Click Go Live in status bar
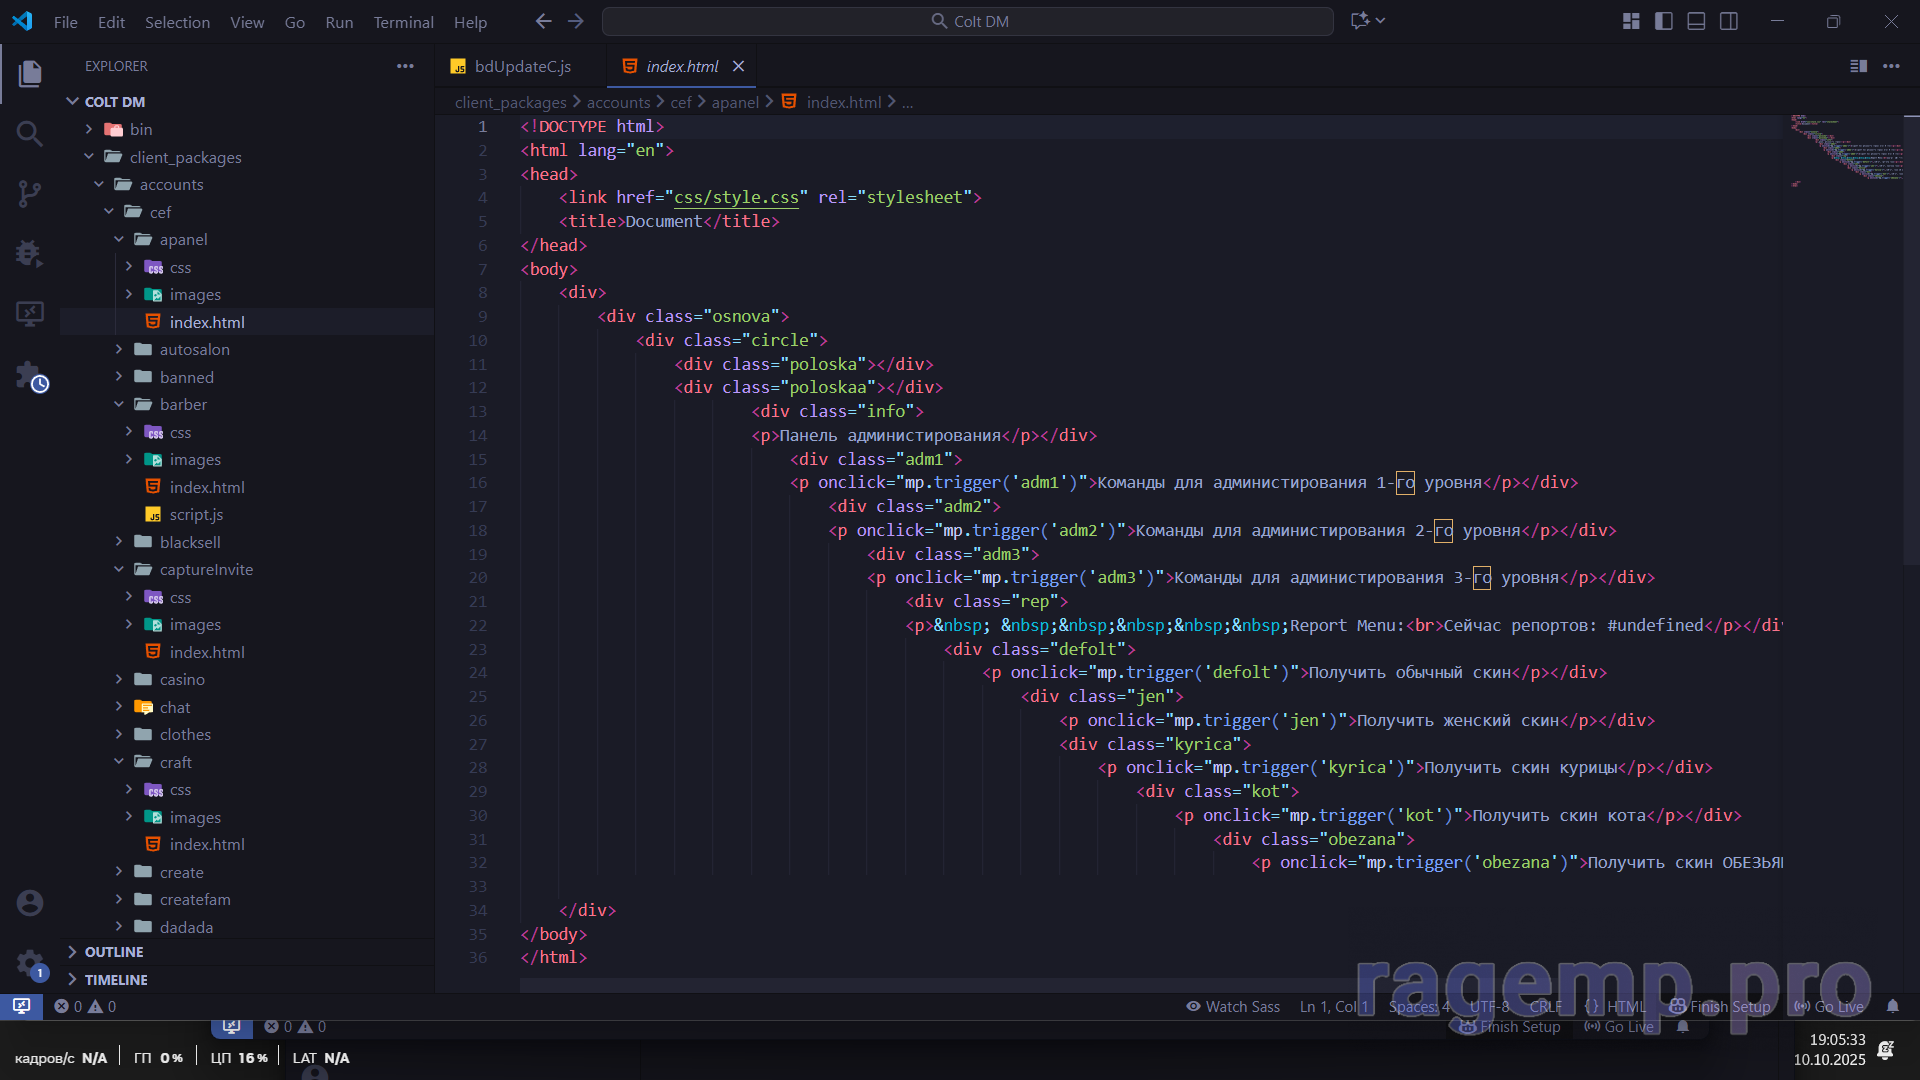The height and width of the screenshot is (1080, 1920). click(x=1829, y=1007)
